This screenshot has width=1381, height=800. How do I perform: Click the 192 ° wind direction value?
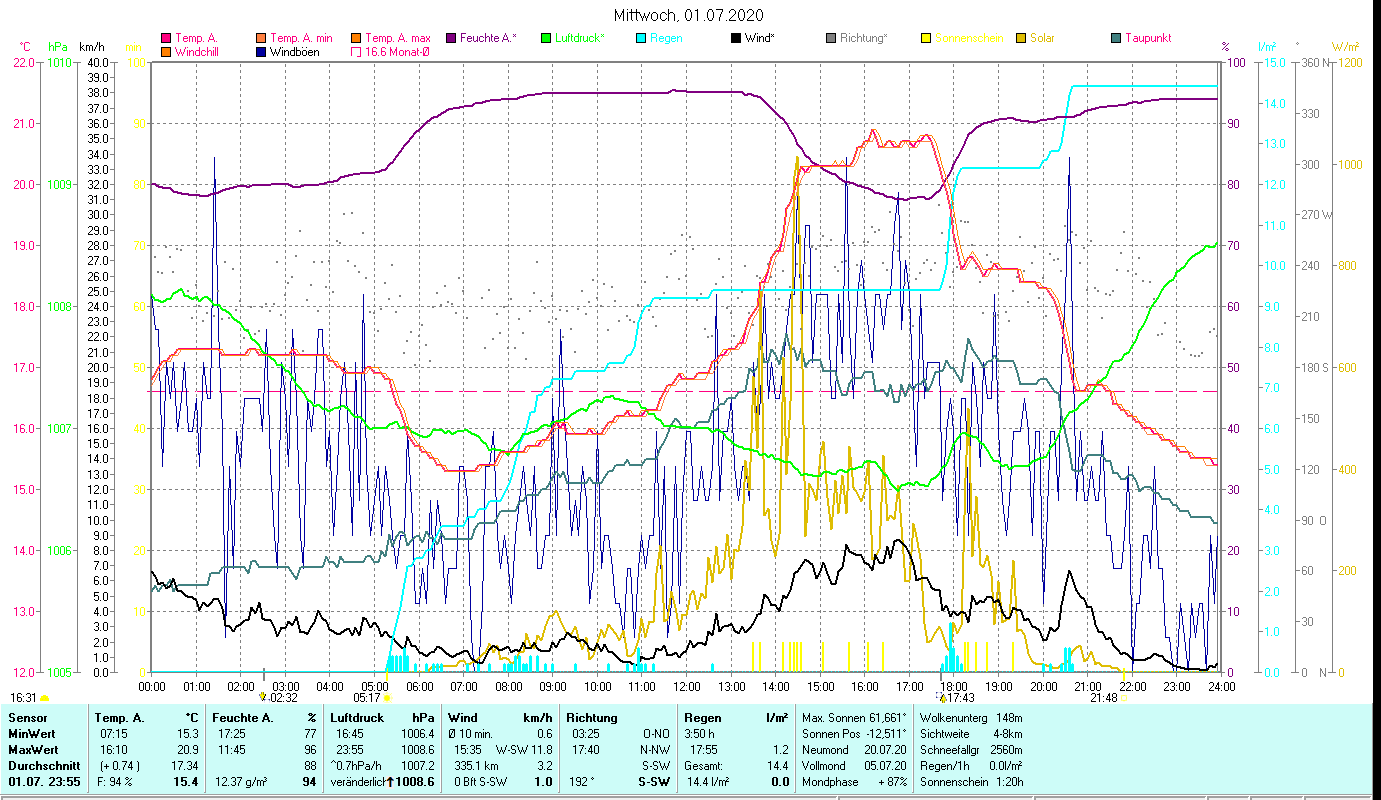[x=581, y=782]
